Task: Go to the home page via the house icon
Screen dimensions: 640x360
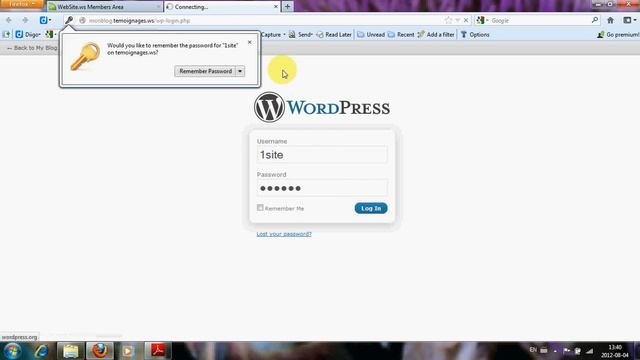Action: pos(610,20)
